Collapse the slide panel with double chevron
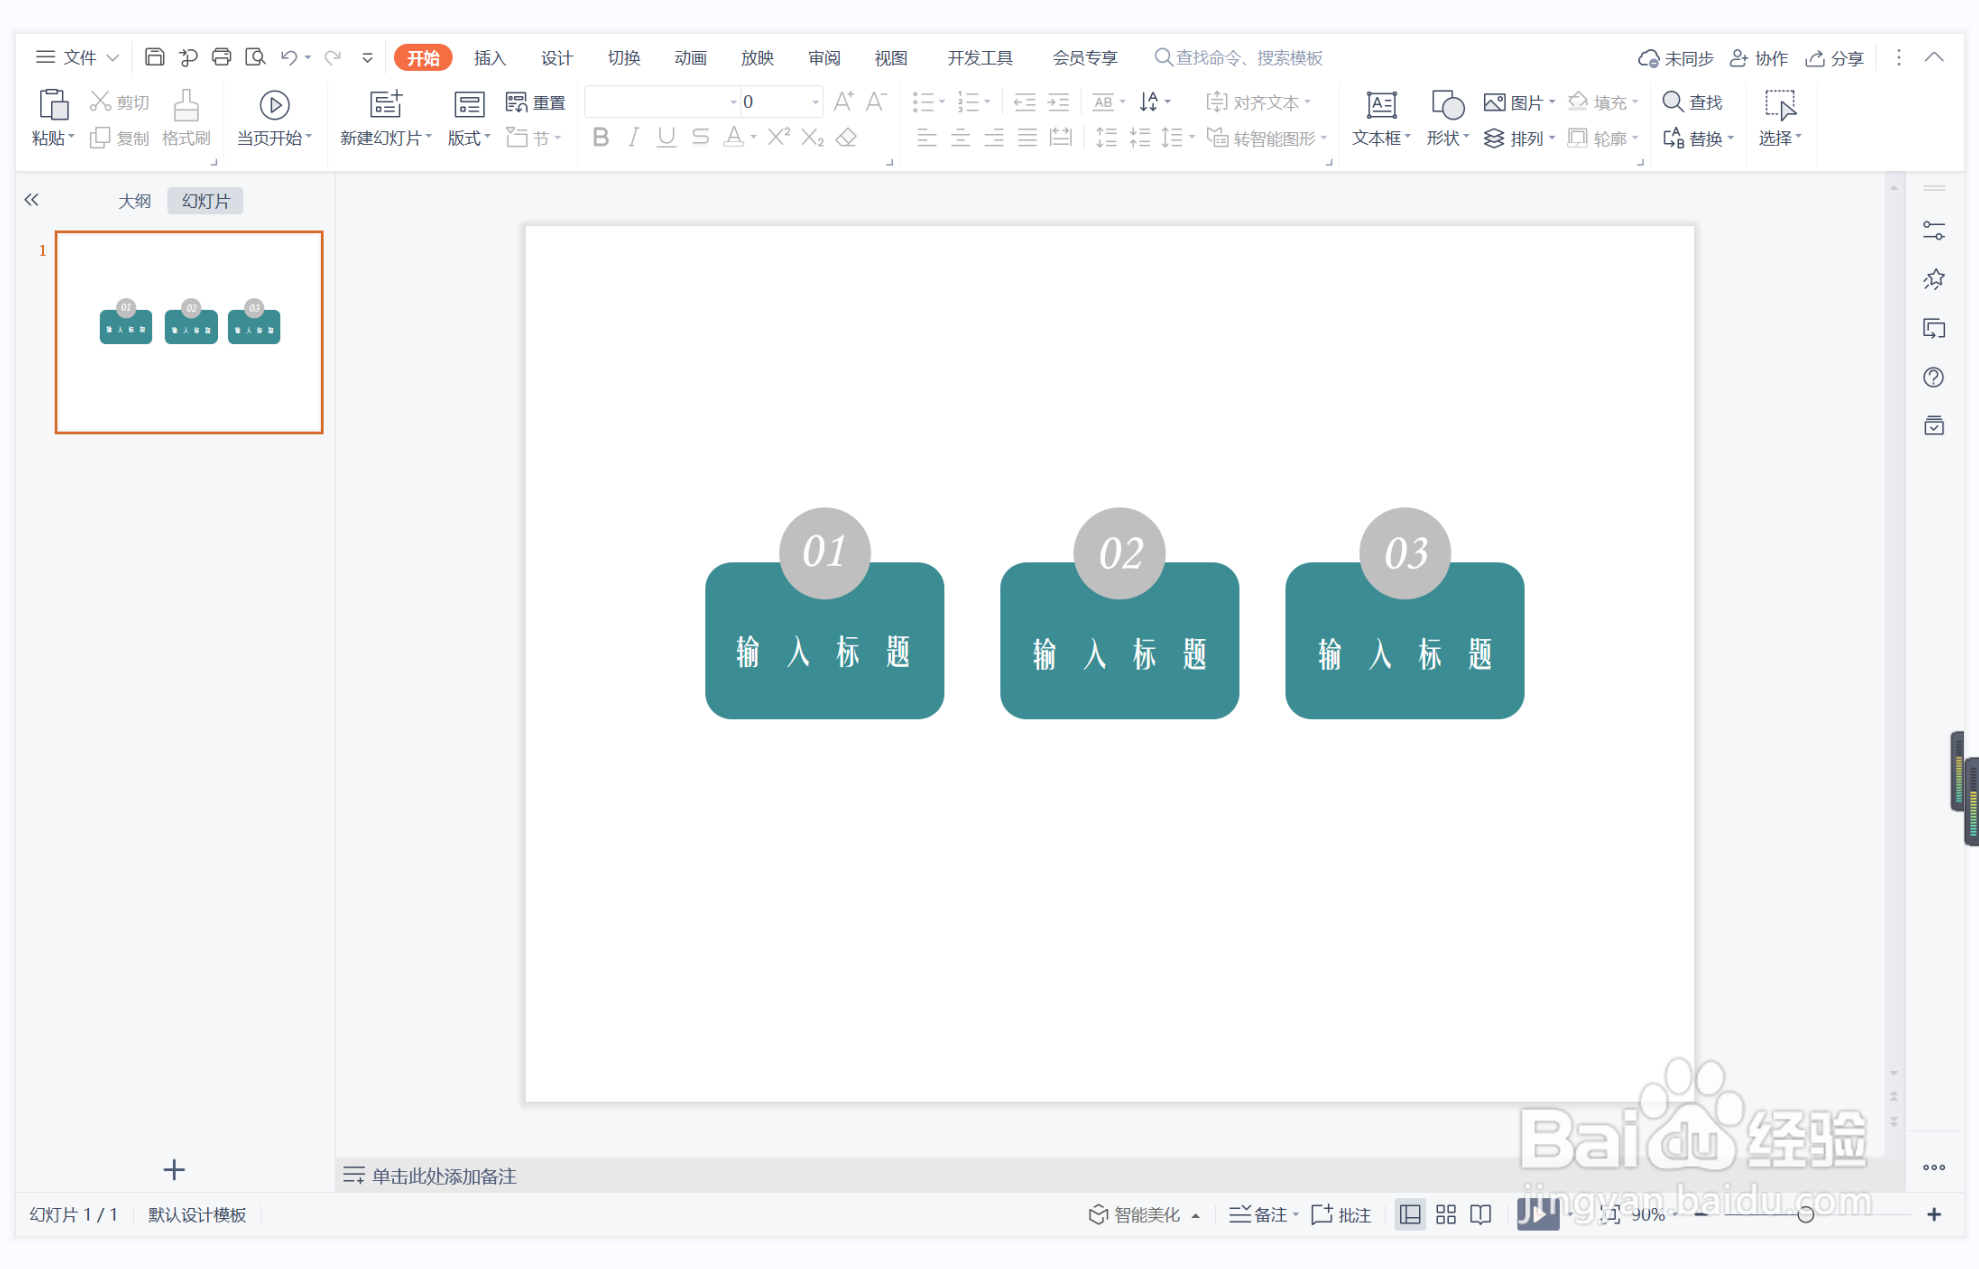Image resolution: width=1979 pixels, height=1269 pixels. coord(32,200)
